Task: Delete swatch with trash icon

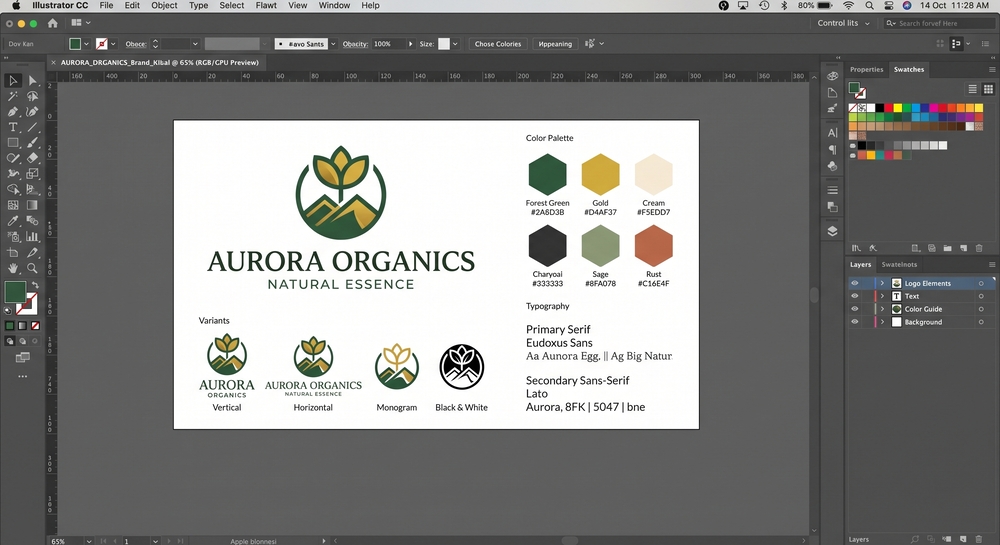Action: click(x=979, y=248)
